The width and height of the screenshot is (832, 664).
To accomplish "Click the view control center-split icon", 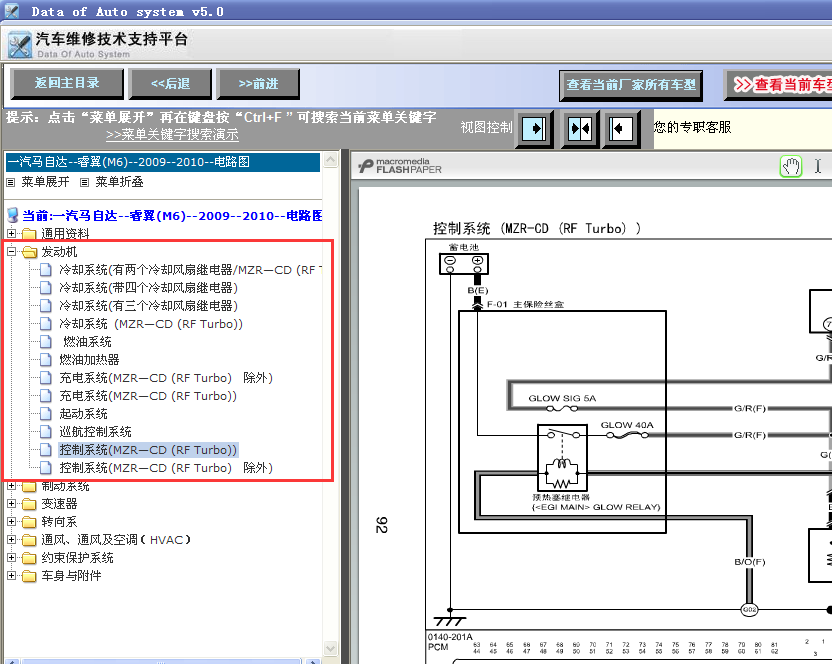I will pos(579,128).
